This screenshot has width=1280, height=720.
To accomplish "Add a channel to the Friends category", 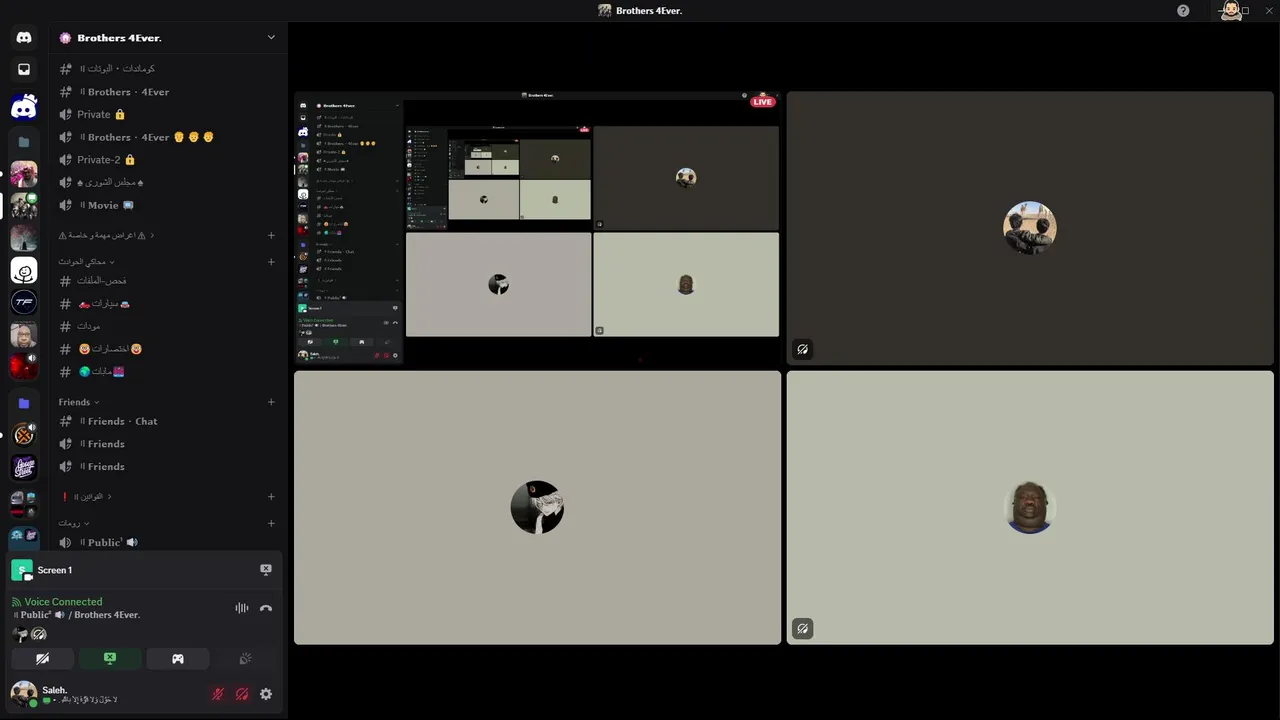I will coord(271,402).
